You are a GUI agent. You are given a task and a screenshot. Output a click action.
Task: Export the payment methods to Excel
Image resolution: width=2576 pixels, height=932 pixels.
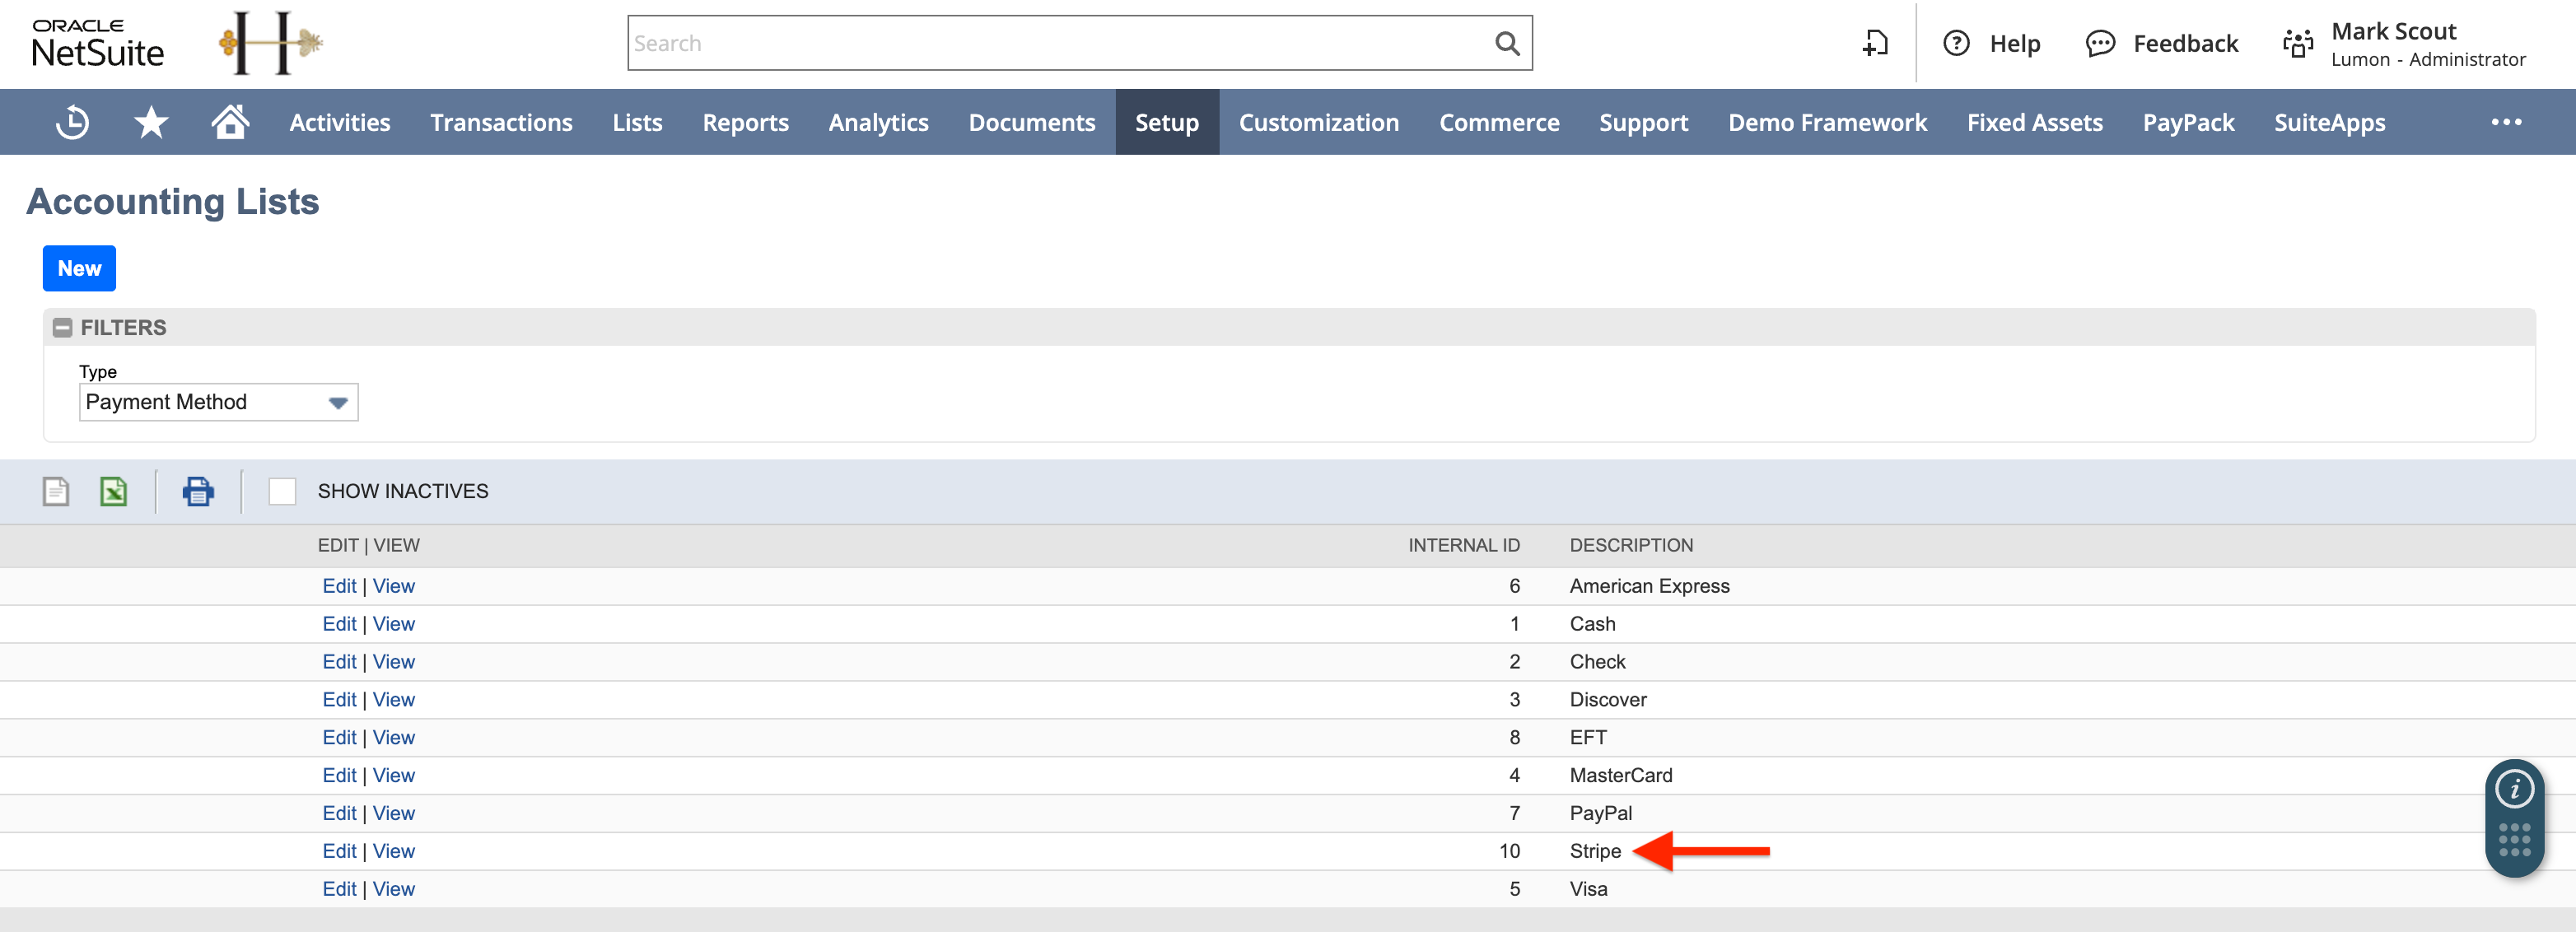113,491
